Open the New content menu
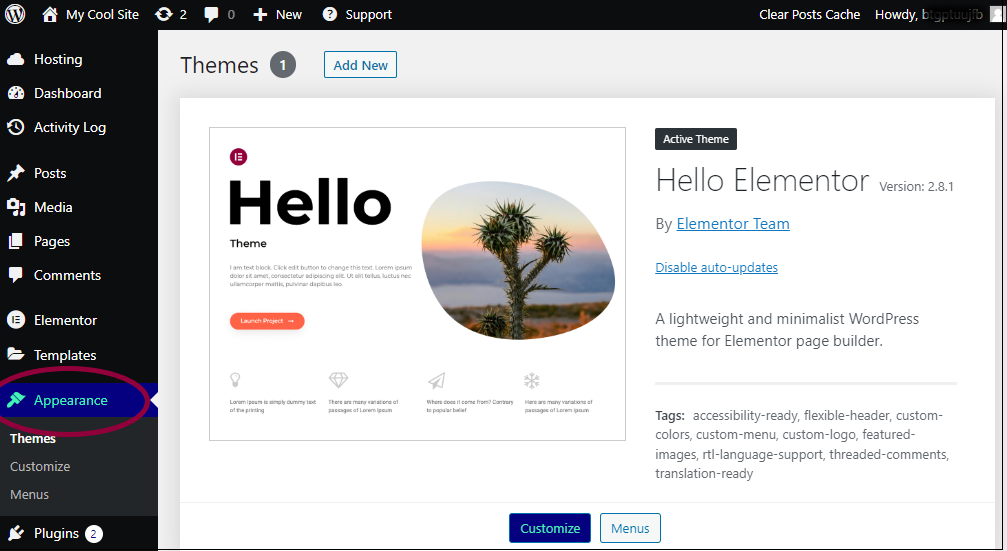Screen dimensions: 1007x551 pyautogui.click(x=277, y=14)
